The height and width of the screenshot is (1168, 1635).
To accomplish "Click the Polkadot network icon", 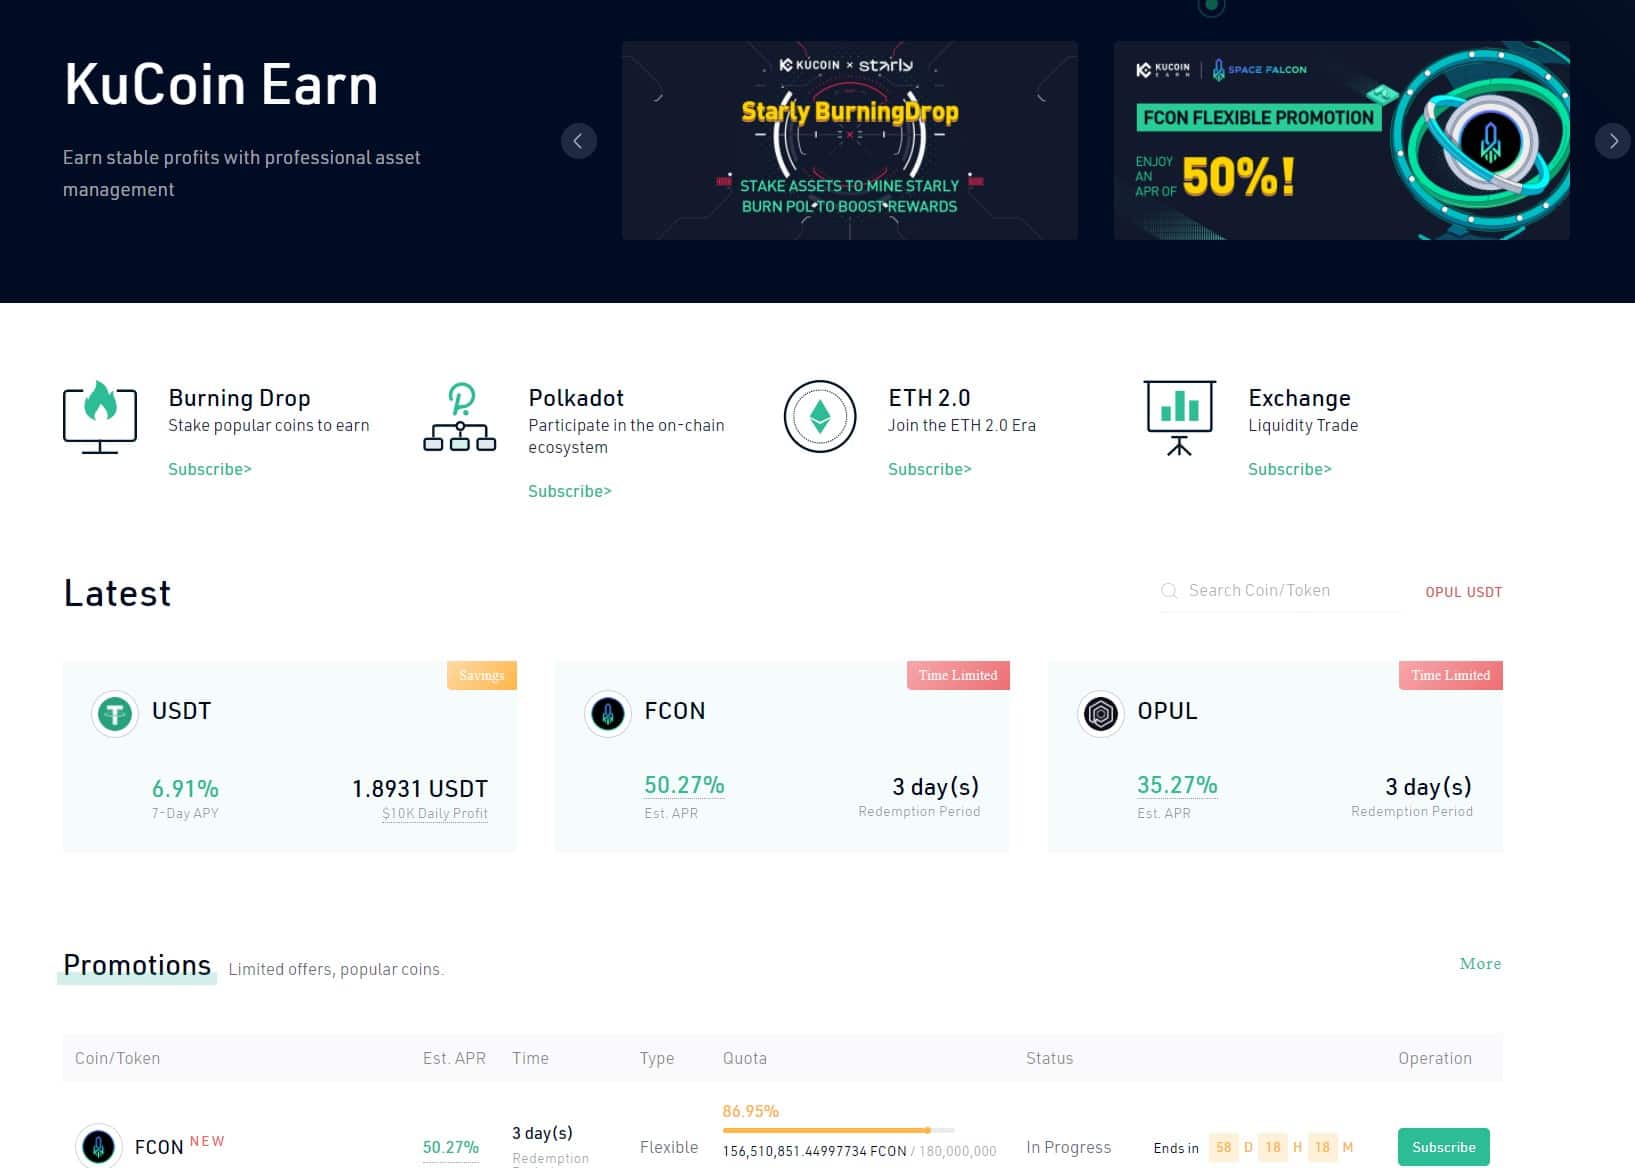I will pos(460,417).
